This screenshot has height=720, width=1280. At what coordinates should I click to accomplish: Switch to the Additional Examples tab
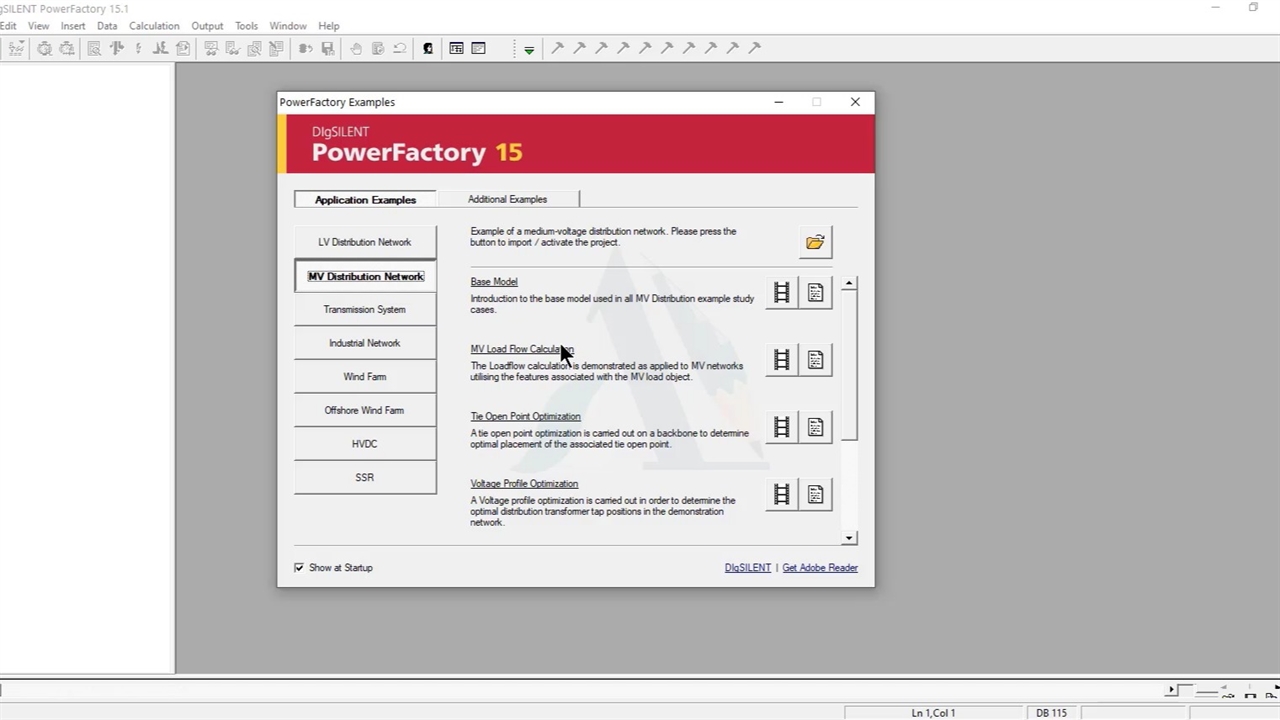click(507, 199)
